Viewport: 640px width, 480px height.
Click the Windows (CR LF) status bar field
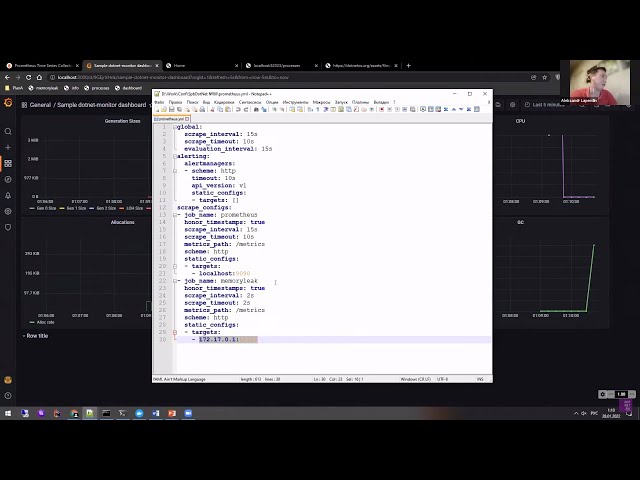pyautogui.click(x=416, y=379)
